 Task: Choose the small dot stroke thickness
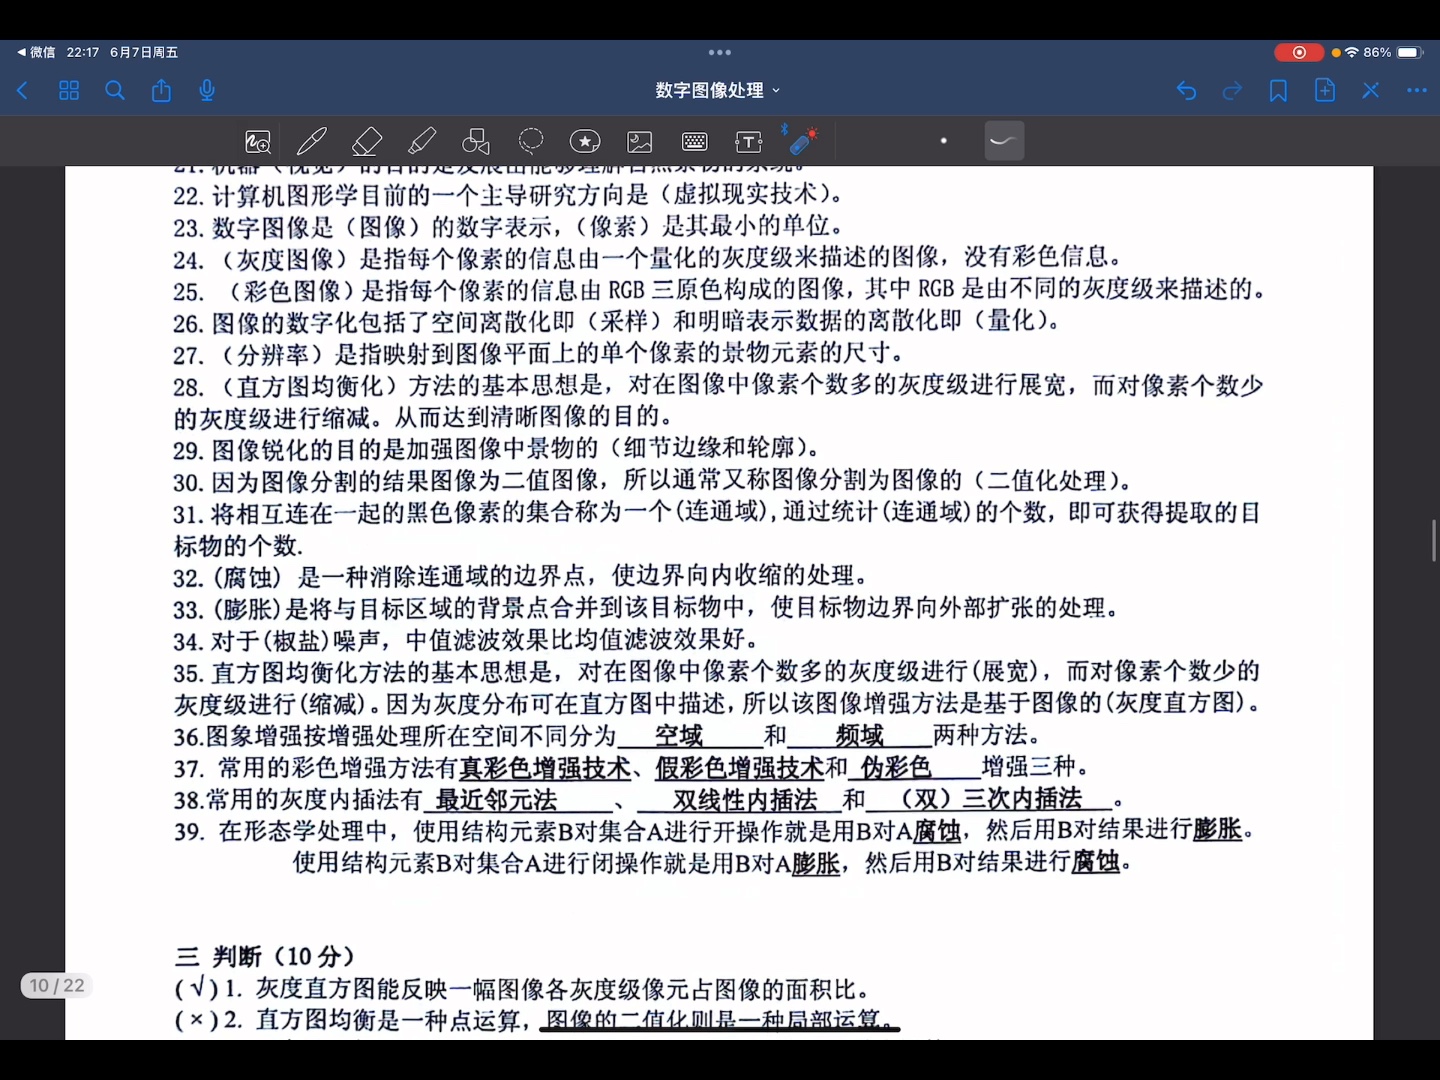(x=943, y=141)
